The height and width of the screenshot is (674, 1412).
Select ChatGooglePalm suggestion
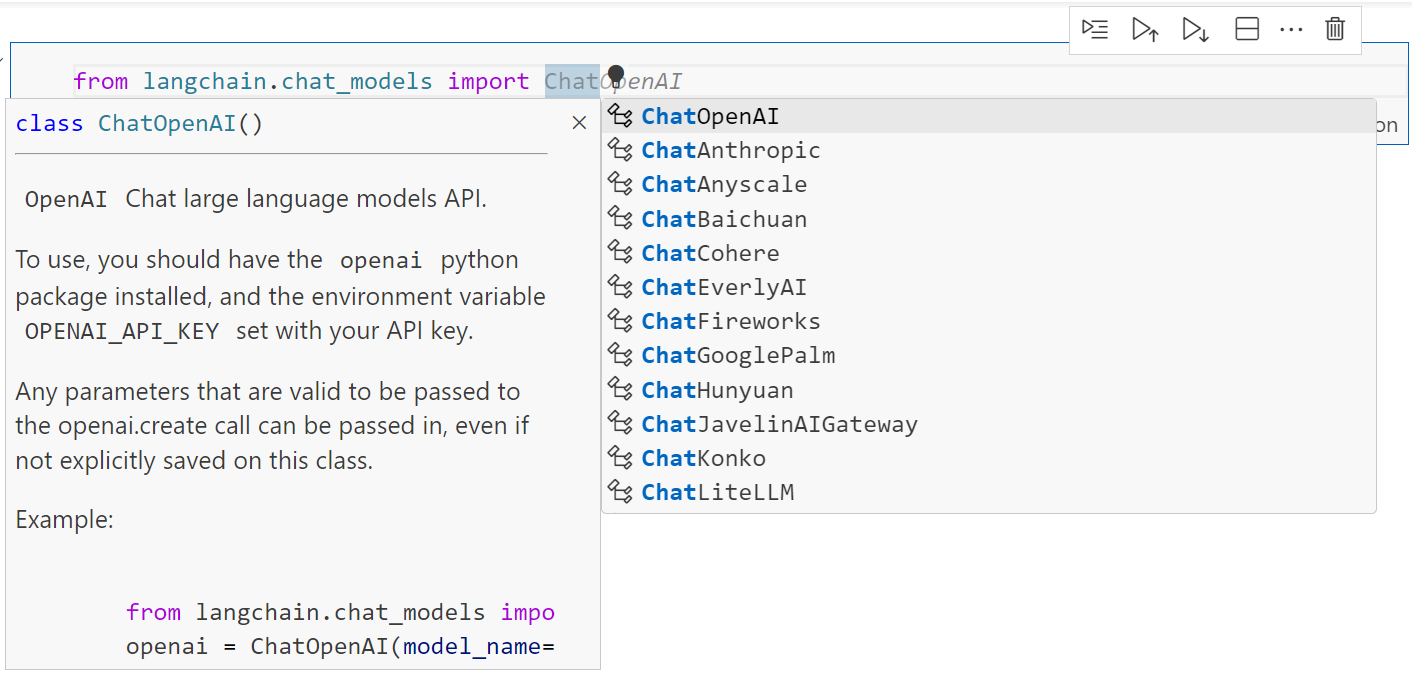tap(988, 355)
